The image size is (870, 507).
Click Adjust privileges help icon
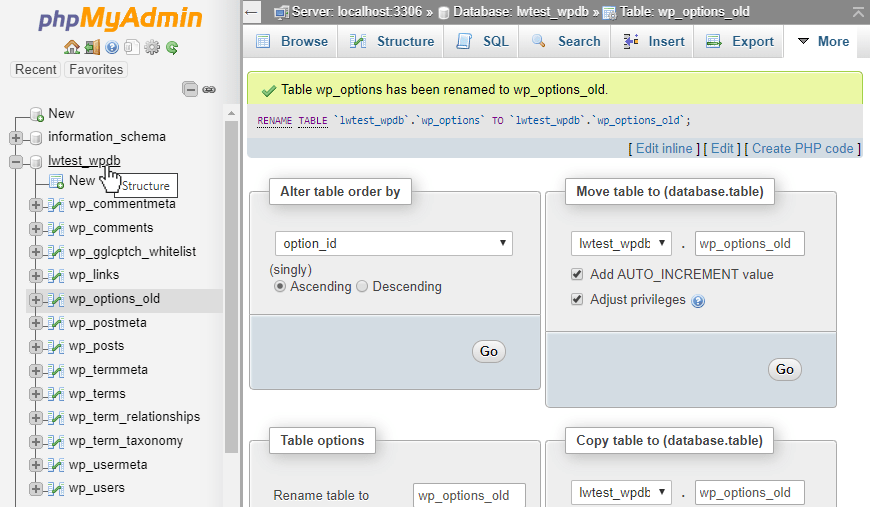698,301
